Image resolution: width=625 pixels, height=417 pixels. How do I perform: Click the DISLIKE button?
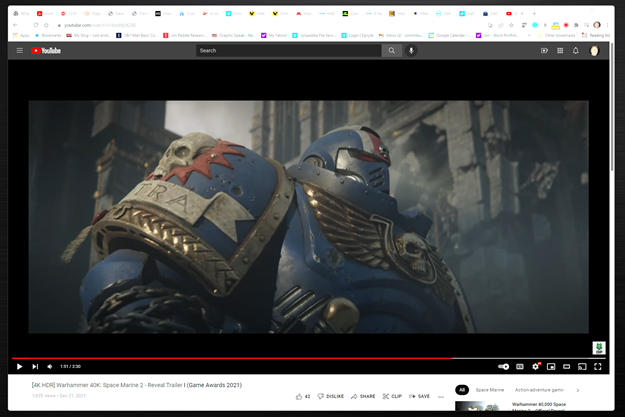(330, 396)
